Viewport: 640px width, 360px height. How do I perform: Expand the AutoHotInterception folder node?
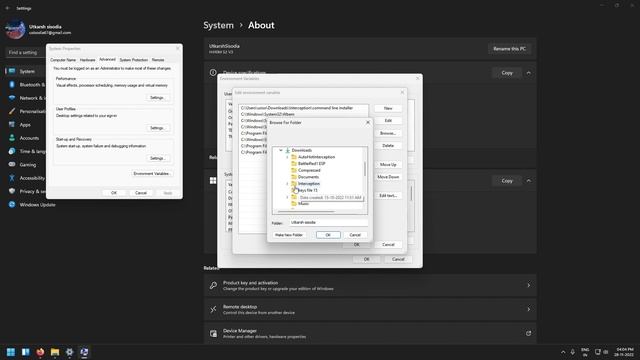pos(287,157)
